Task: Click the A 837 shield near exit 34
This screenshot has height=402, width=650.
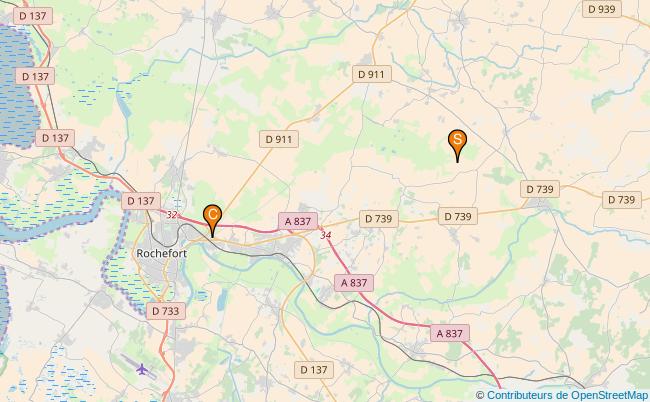Action: (298, 221)
